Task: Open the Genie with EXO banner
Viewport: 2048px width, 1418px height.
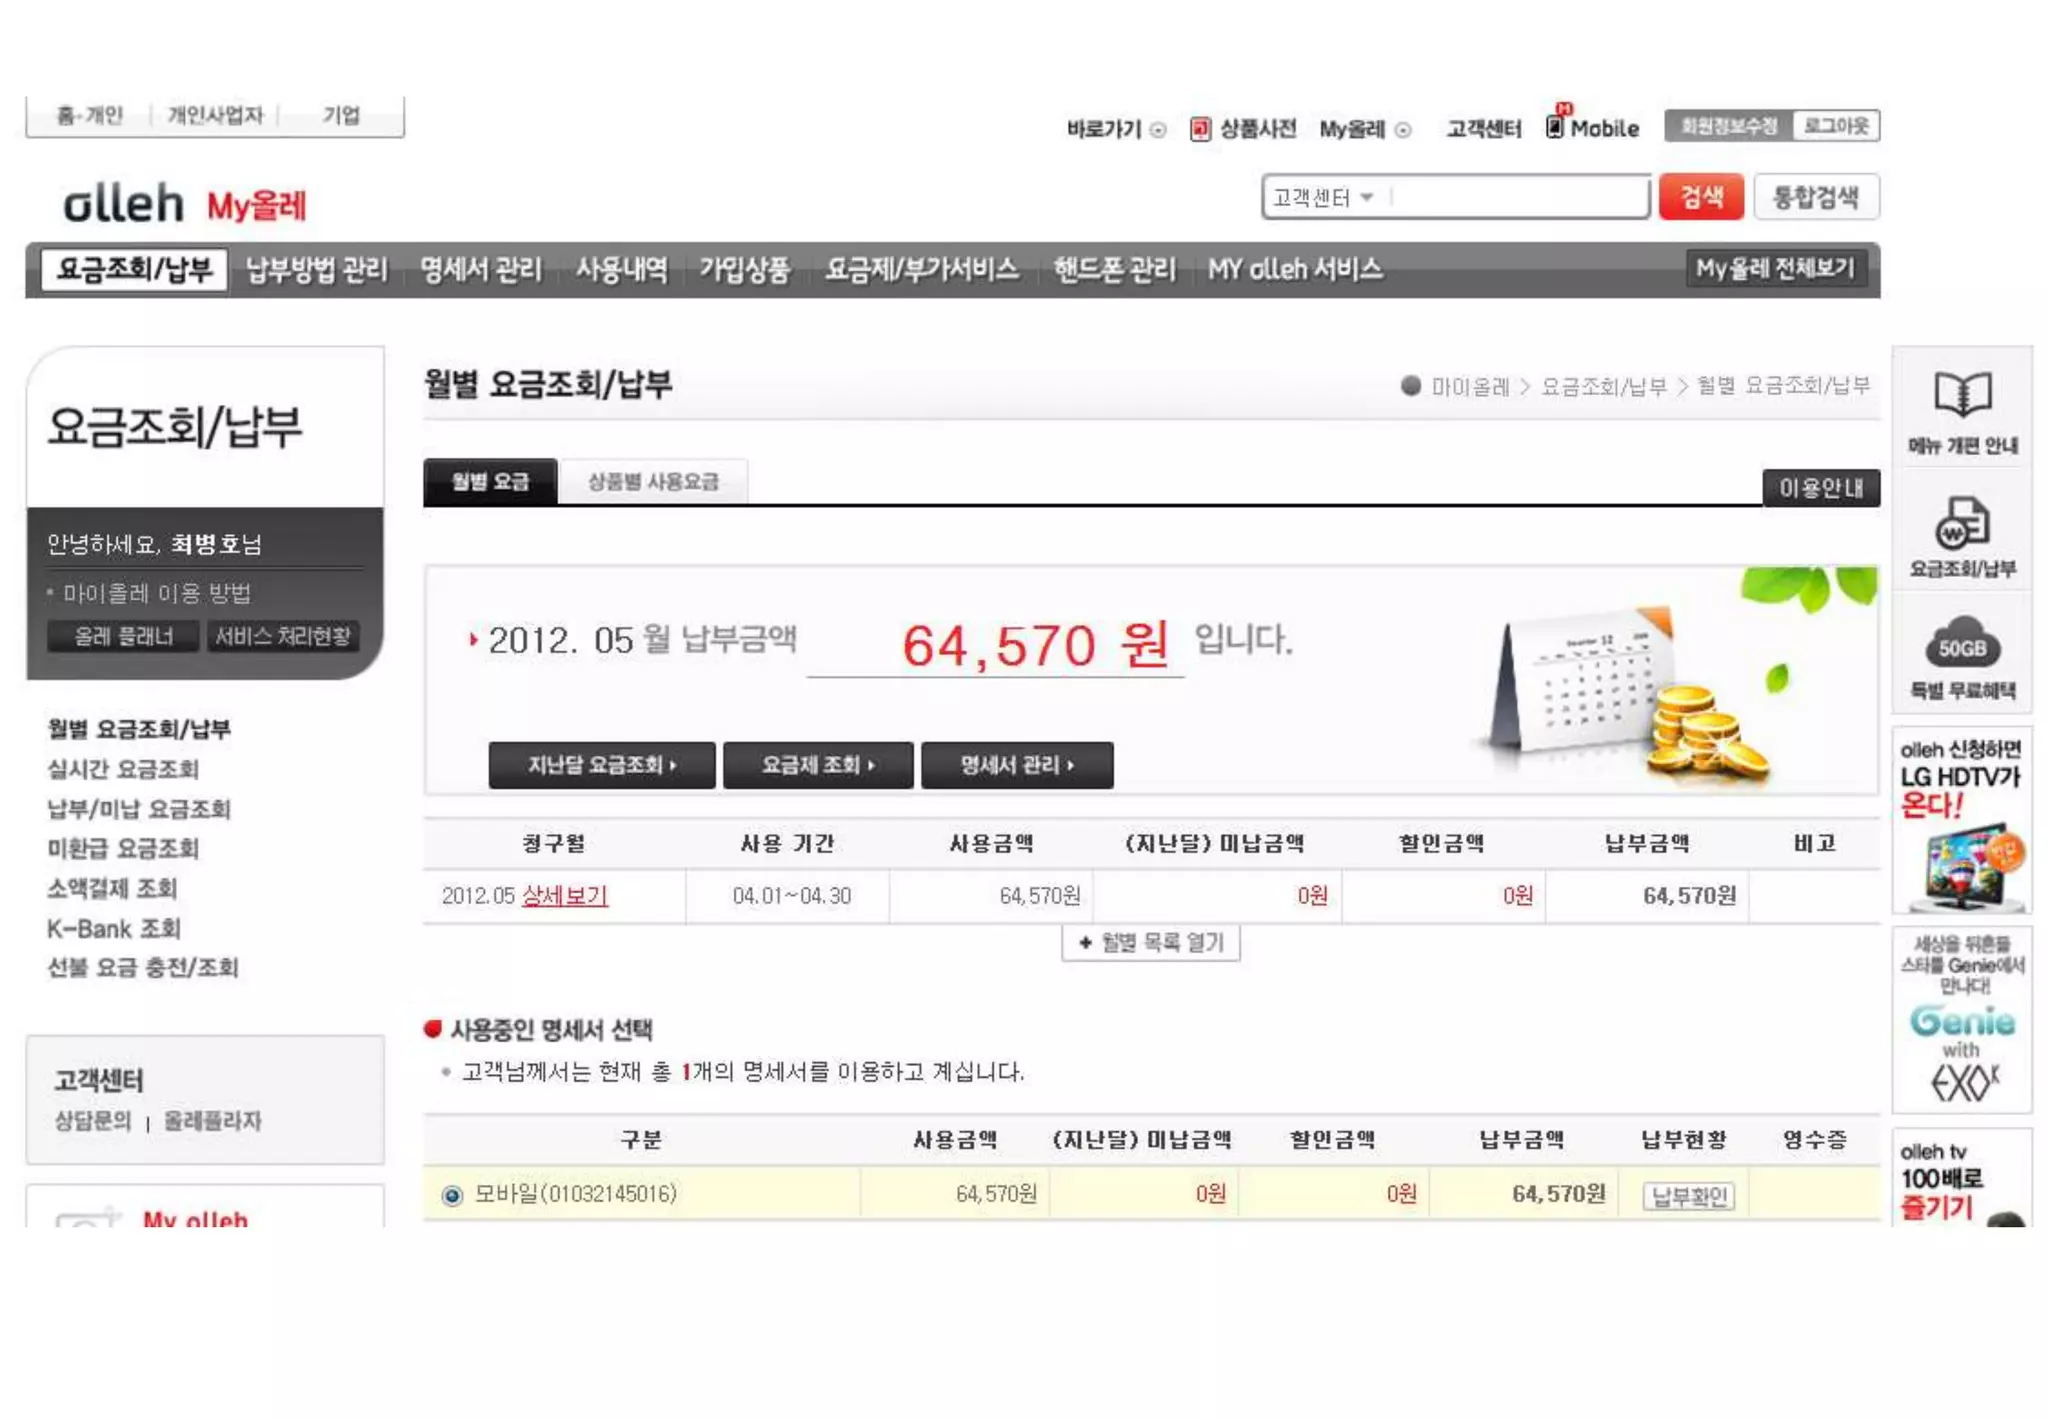Action: [x=1961, y=1020]
